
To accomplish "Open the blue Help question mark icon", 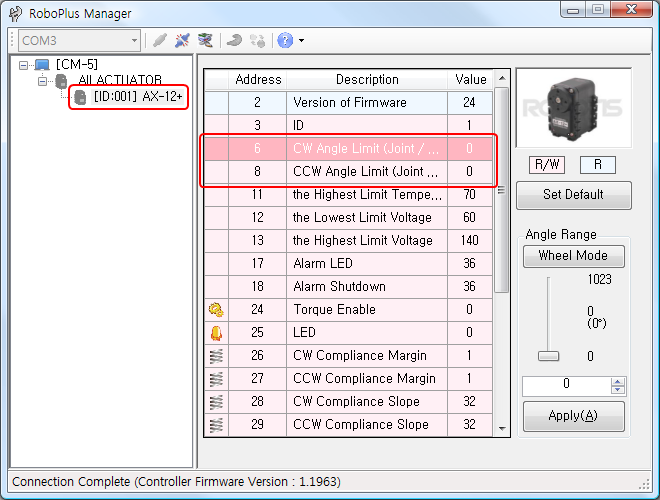I will click(285, 41).
